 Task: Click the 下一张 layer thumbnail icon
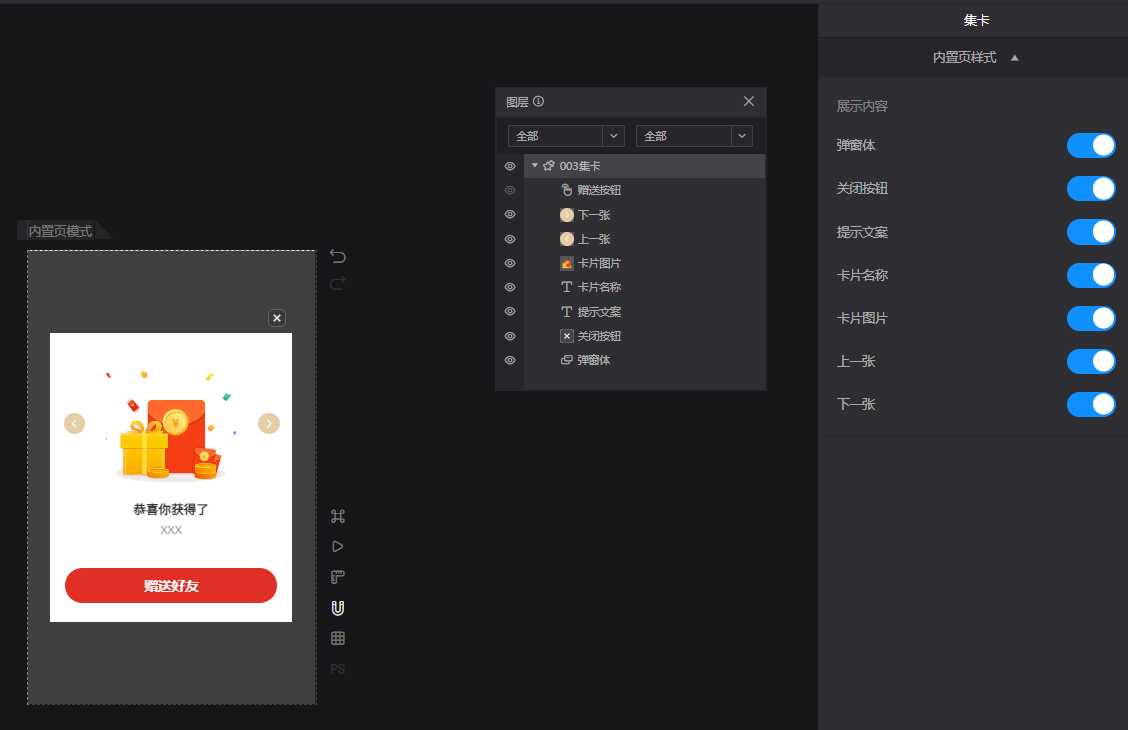tap(567, 214)
